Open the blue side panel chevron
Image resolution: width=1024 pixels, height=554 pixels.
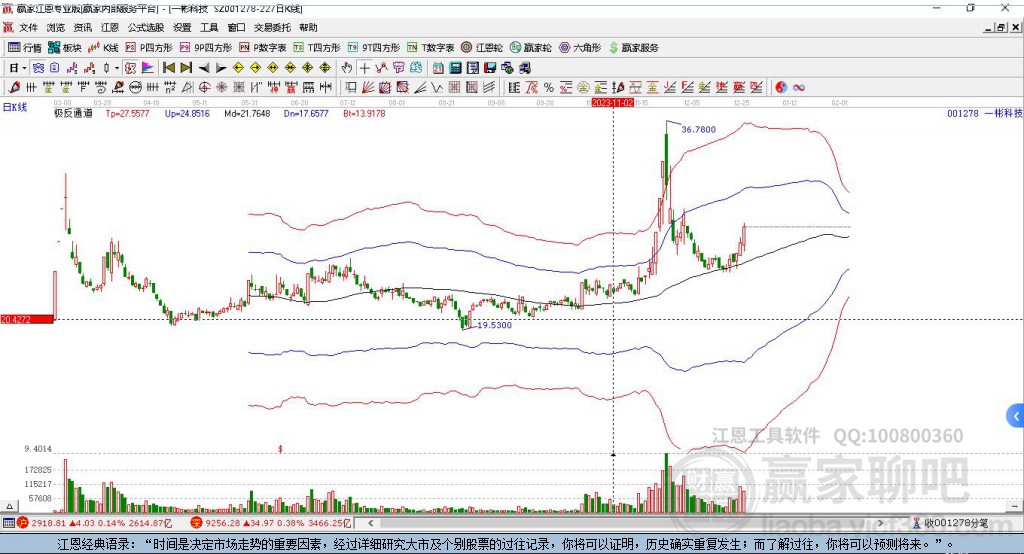[x=1015, y=416]
